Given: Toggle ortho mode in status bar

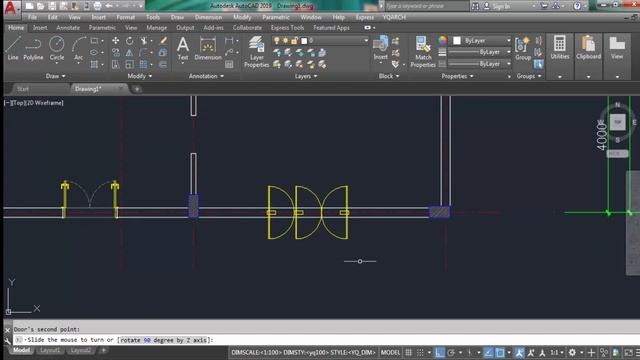Looking at the screenshot, I should pyautogui.click(x=440, y=352).
